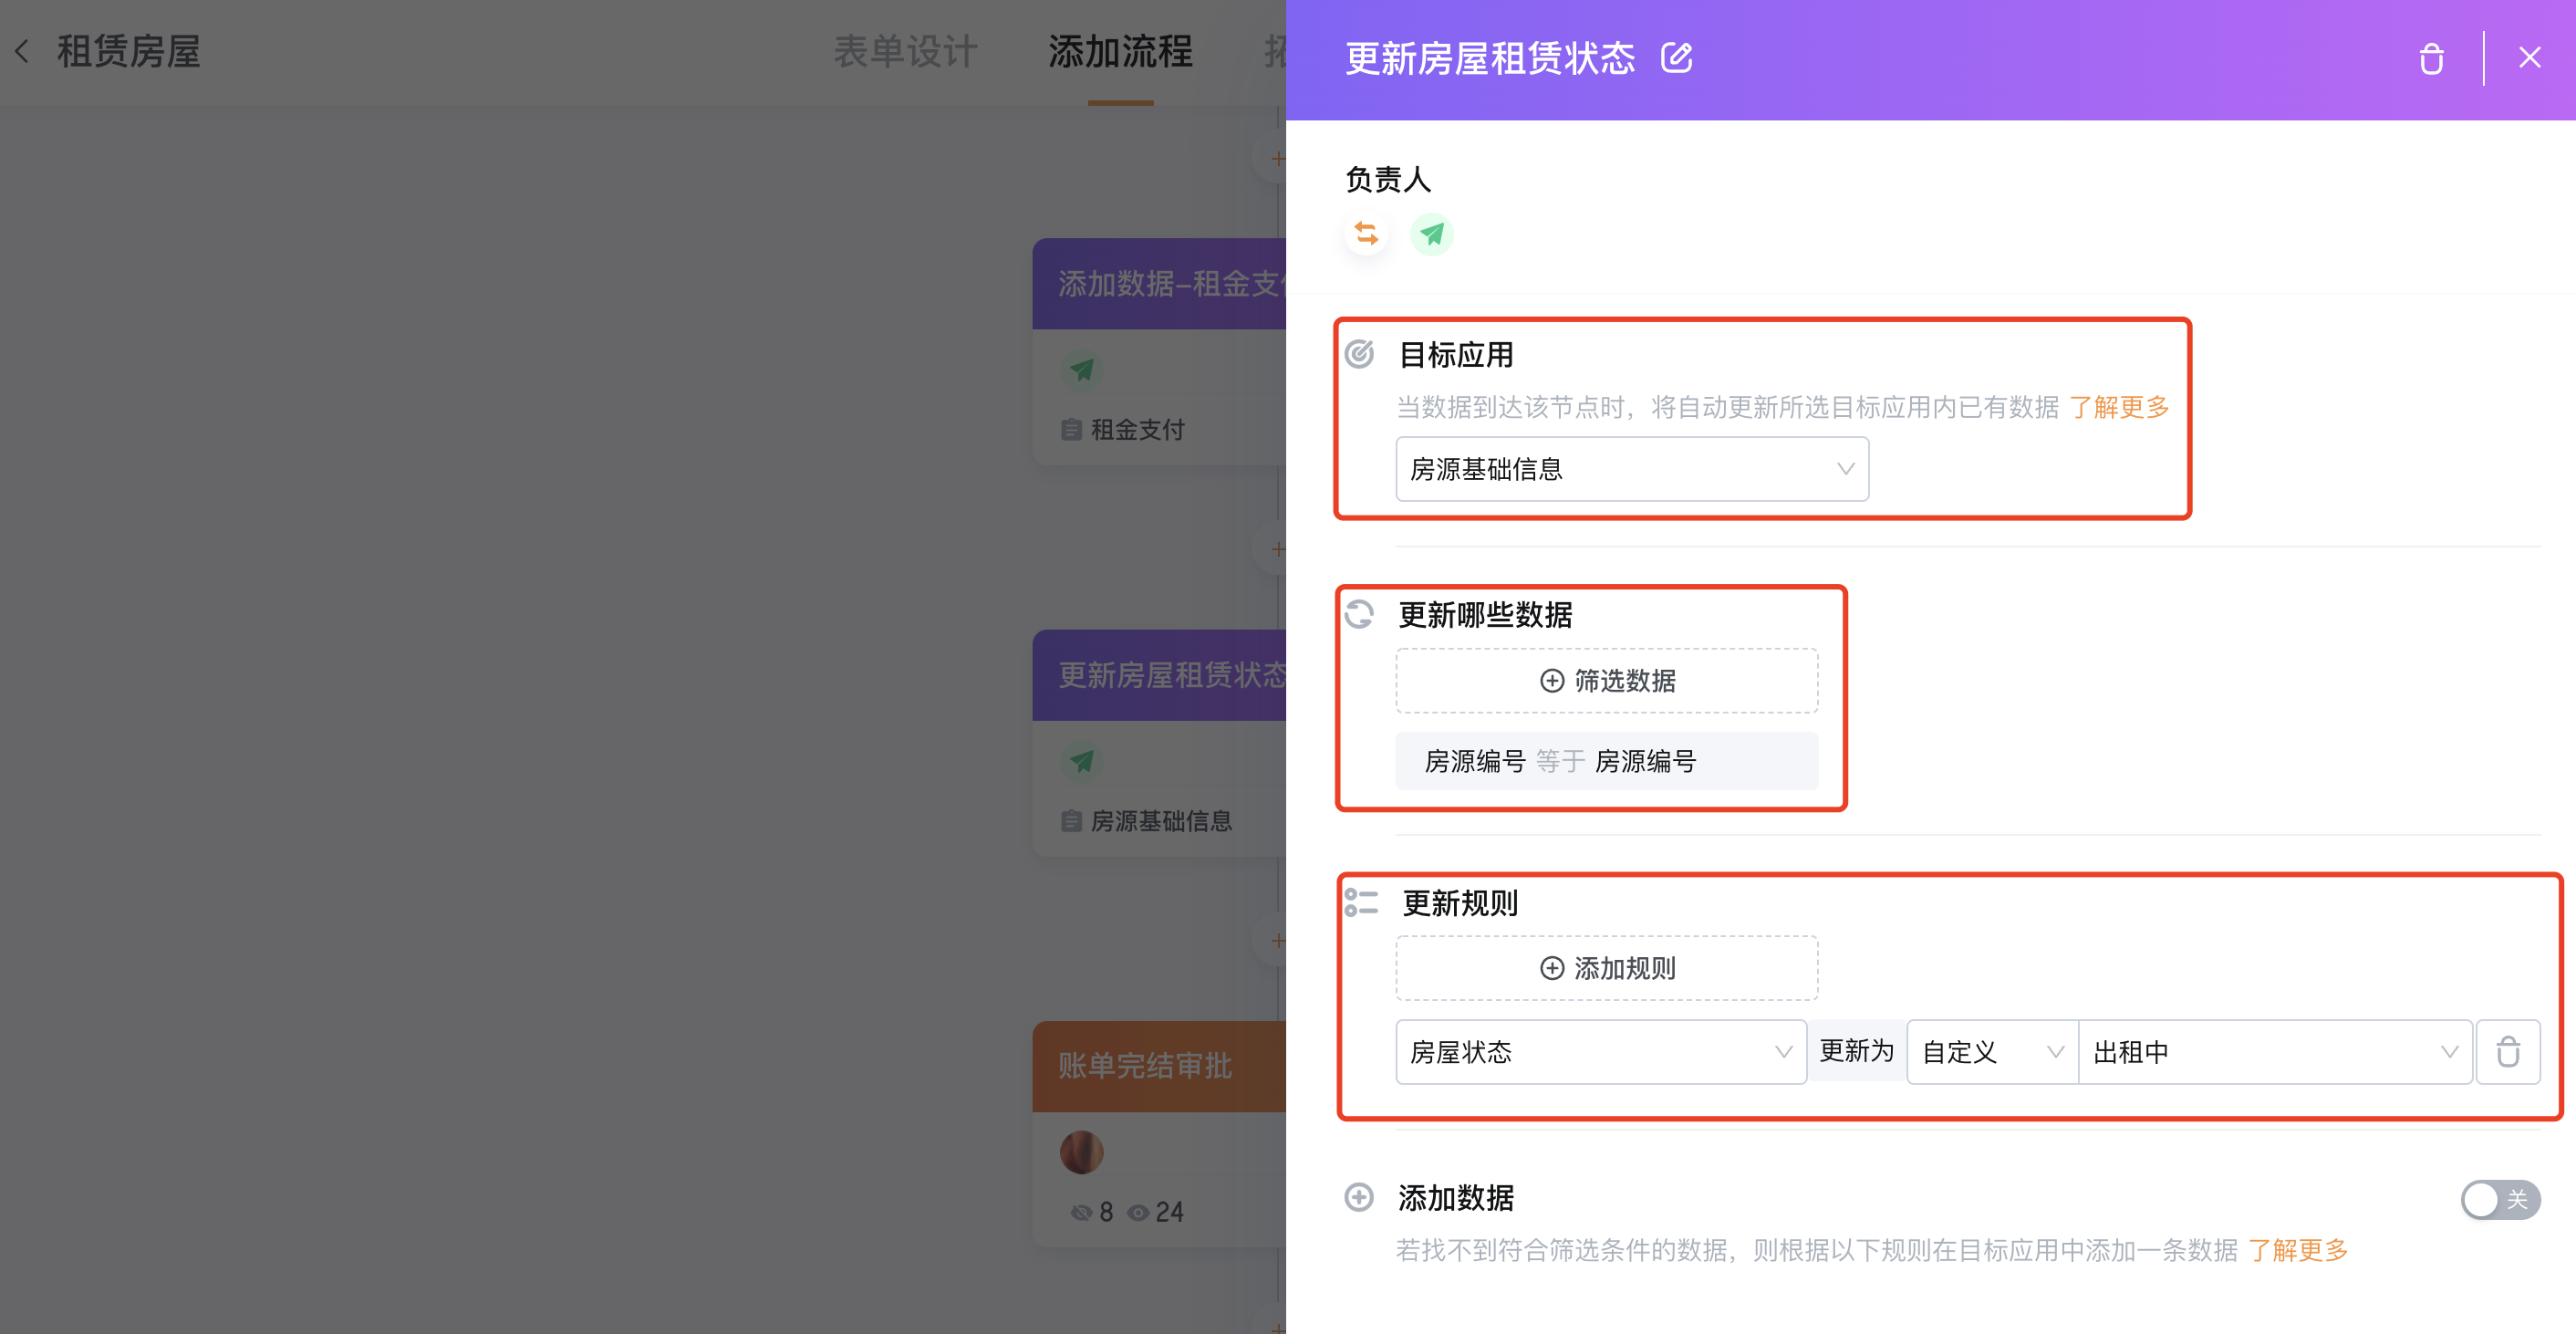Screen dimensions: 2576x1334
Task: Click the hidden-fields eye icon showing 8
Action: click(1081, 1212)
